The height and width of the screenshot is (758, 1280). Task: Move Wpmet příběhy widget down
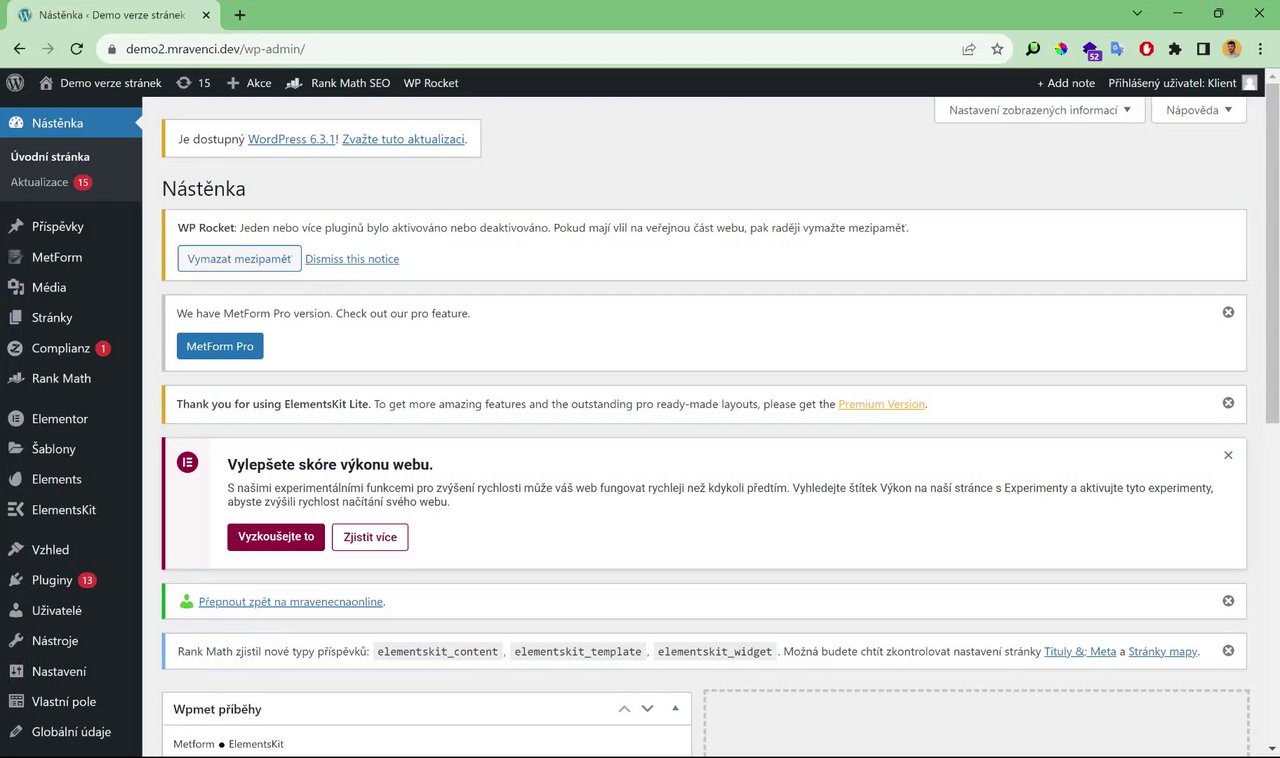(647, 709)
